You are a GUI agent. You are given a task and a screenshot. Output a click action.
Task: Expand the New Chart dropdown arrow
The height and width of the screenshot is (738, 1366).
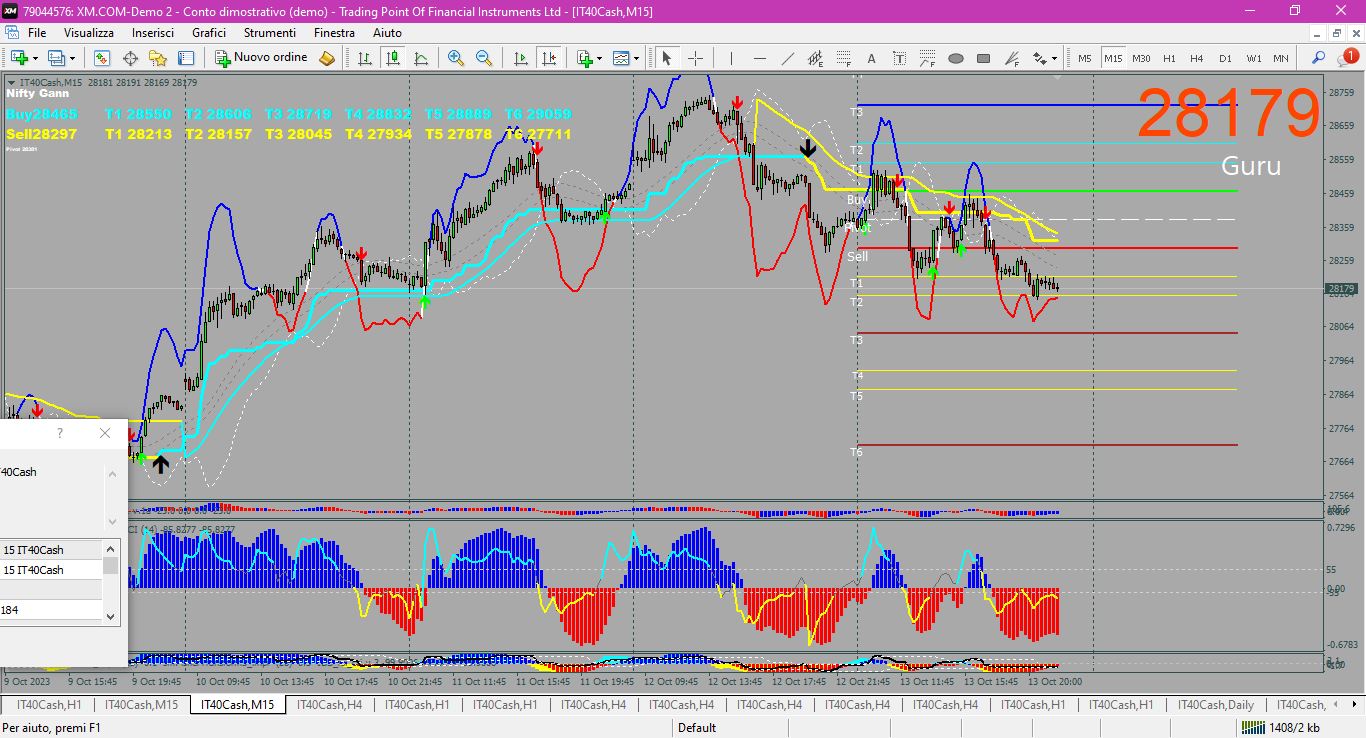(x=36, y=58)
